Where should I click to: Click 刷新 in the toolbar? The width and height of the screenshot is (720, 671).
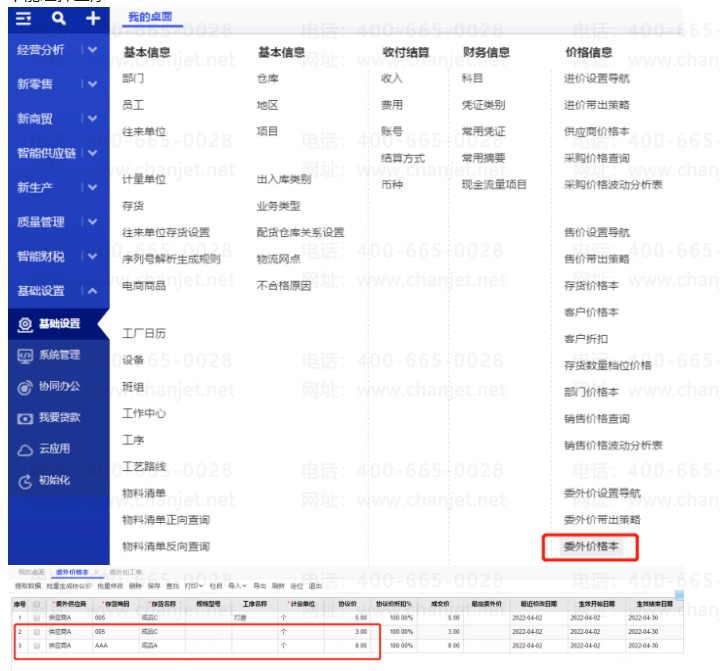tap(278, 586)
